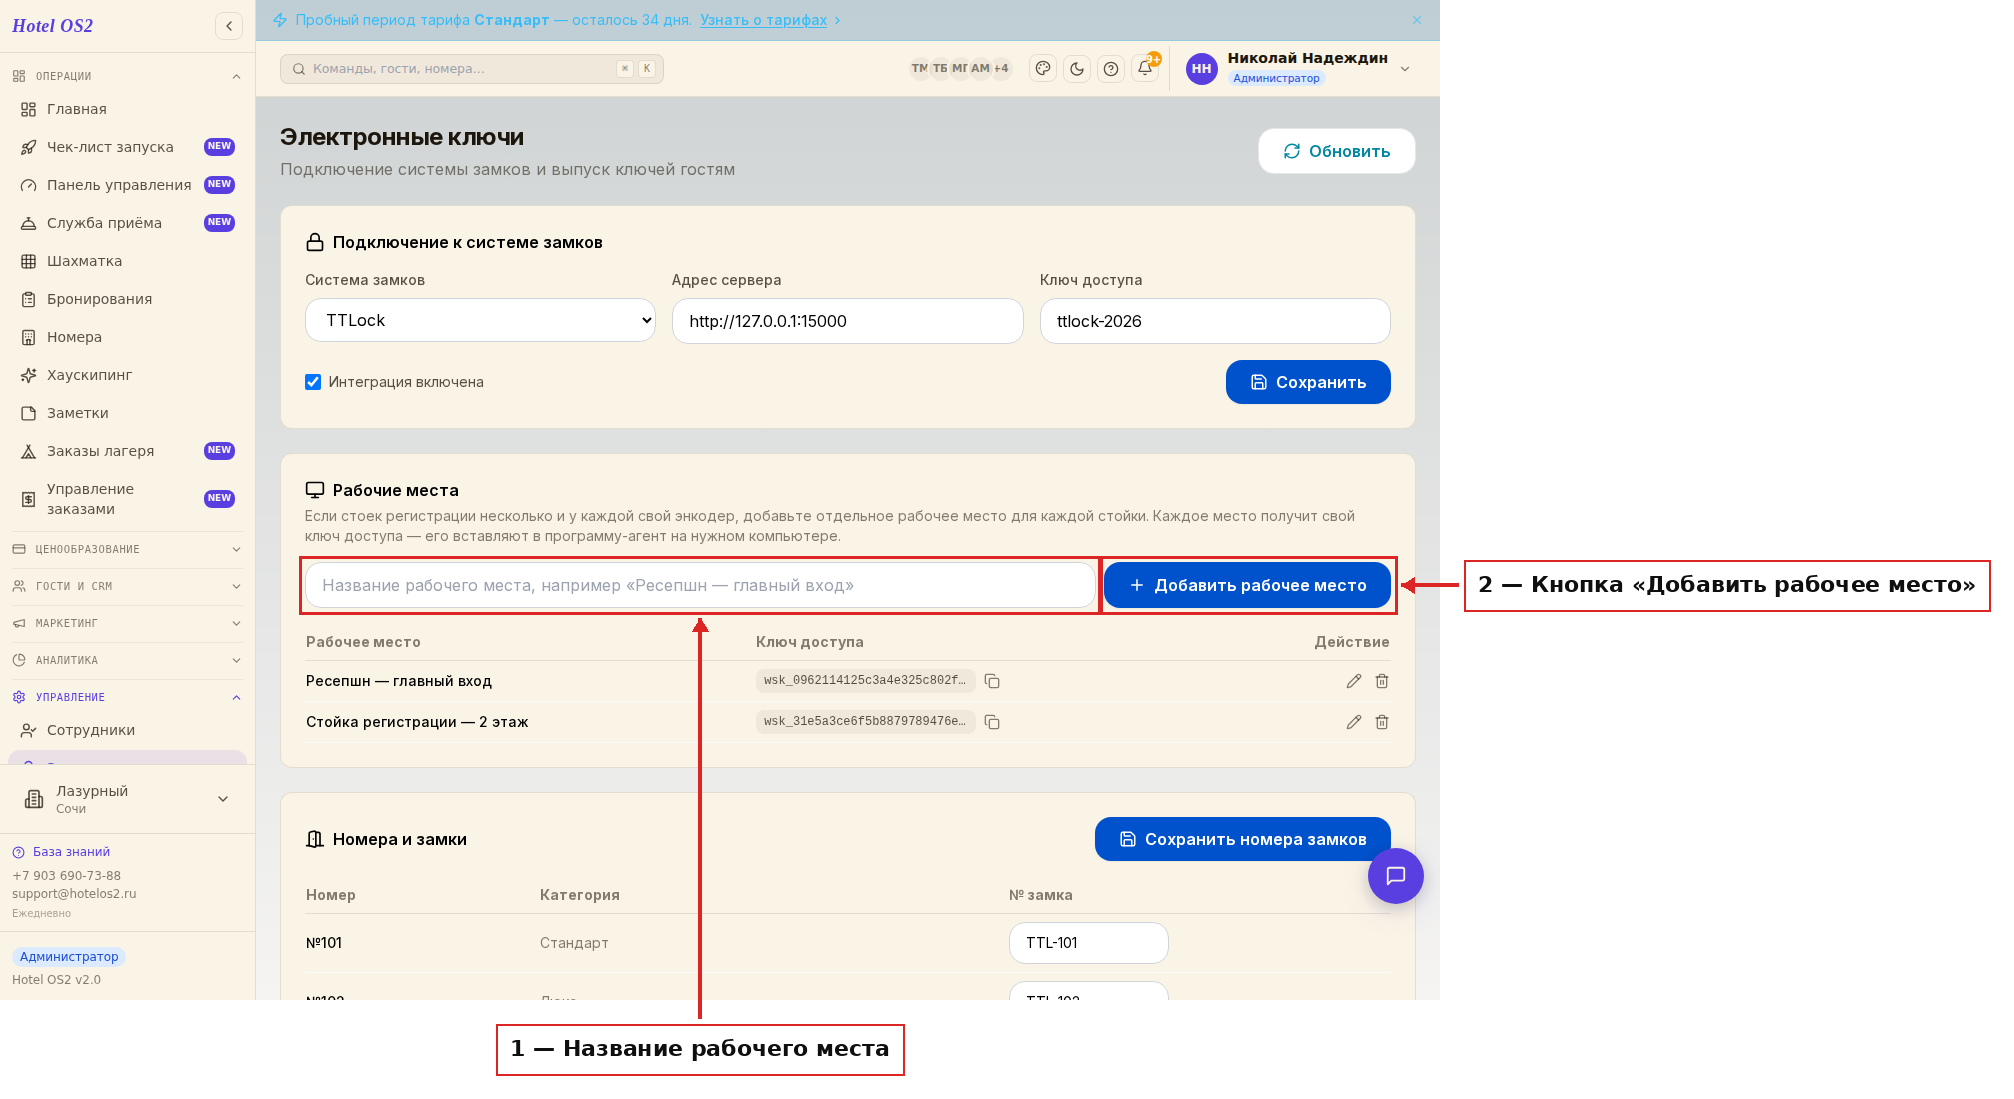Click Добавить рабочее место button
The height and width of the screenshot is (1099, 2014).
1247,585
